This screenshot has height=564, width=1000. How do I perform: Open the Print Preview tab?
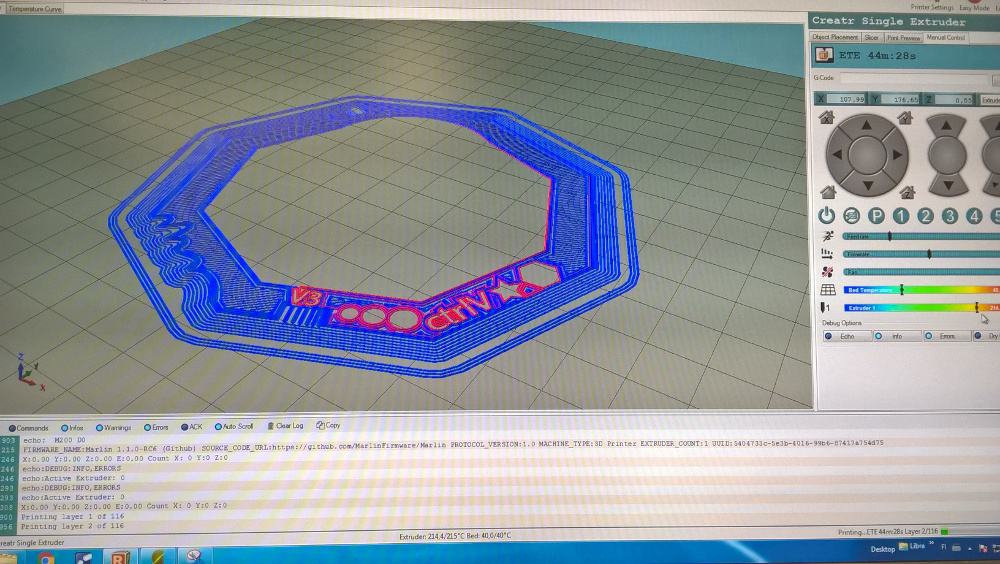point(904,38)
